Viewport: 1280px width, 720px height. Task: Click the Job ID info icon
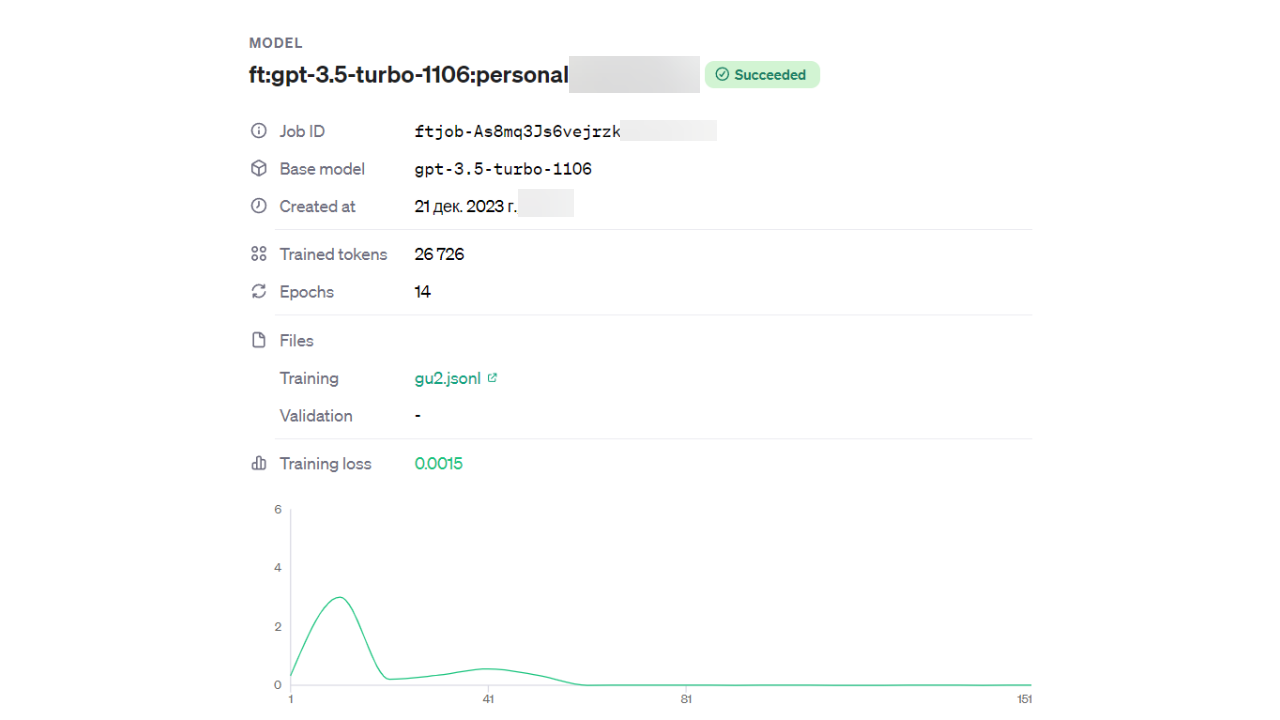259,131
